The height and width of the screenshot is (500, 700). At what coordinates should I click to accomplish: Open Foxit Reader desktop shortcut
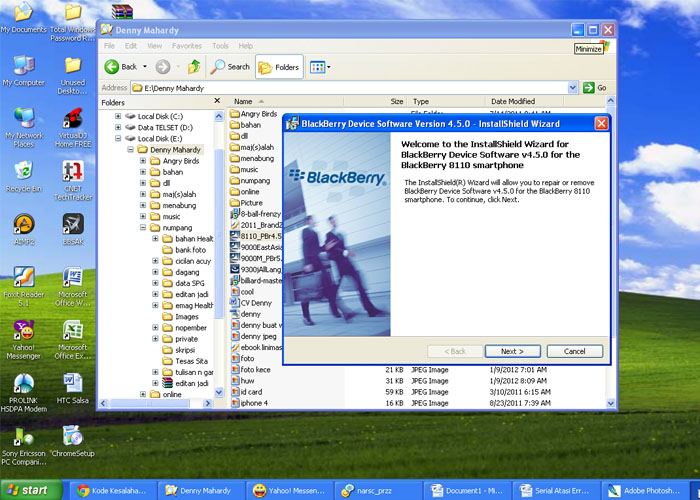(x=22, y=283)
